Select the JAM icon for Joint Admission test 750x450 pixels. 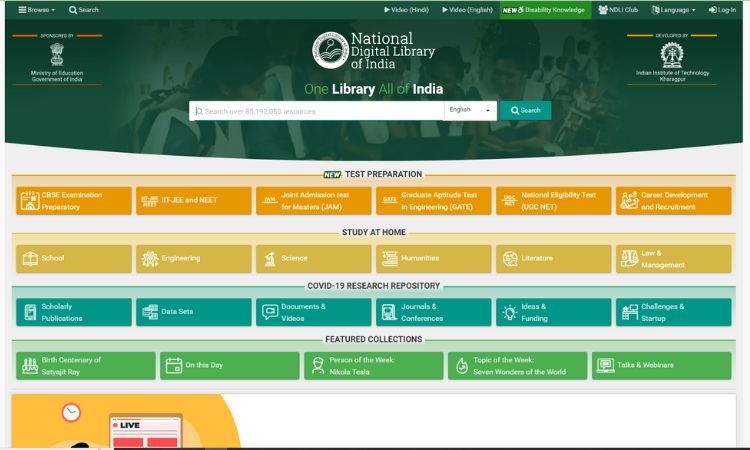(270, 200)
